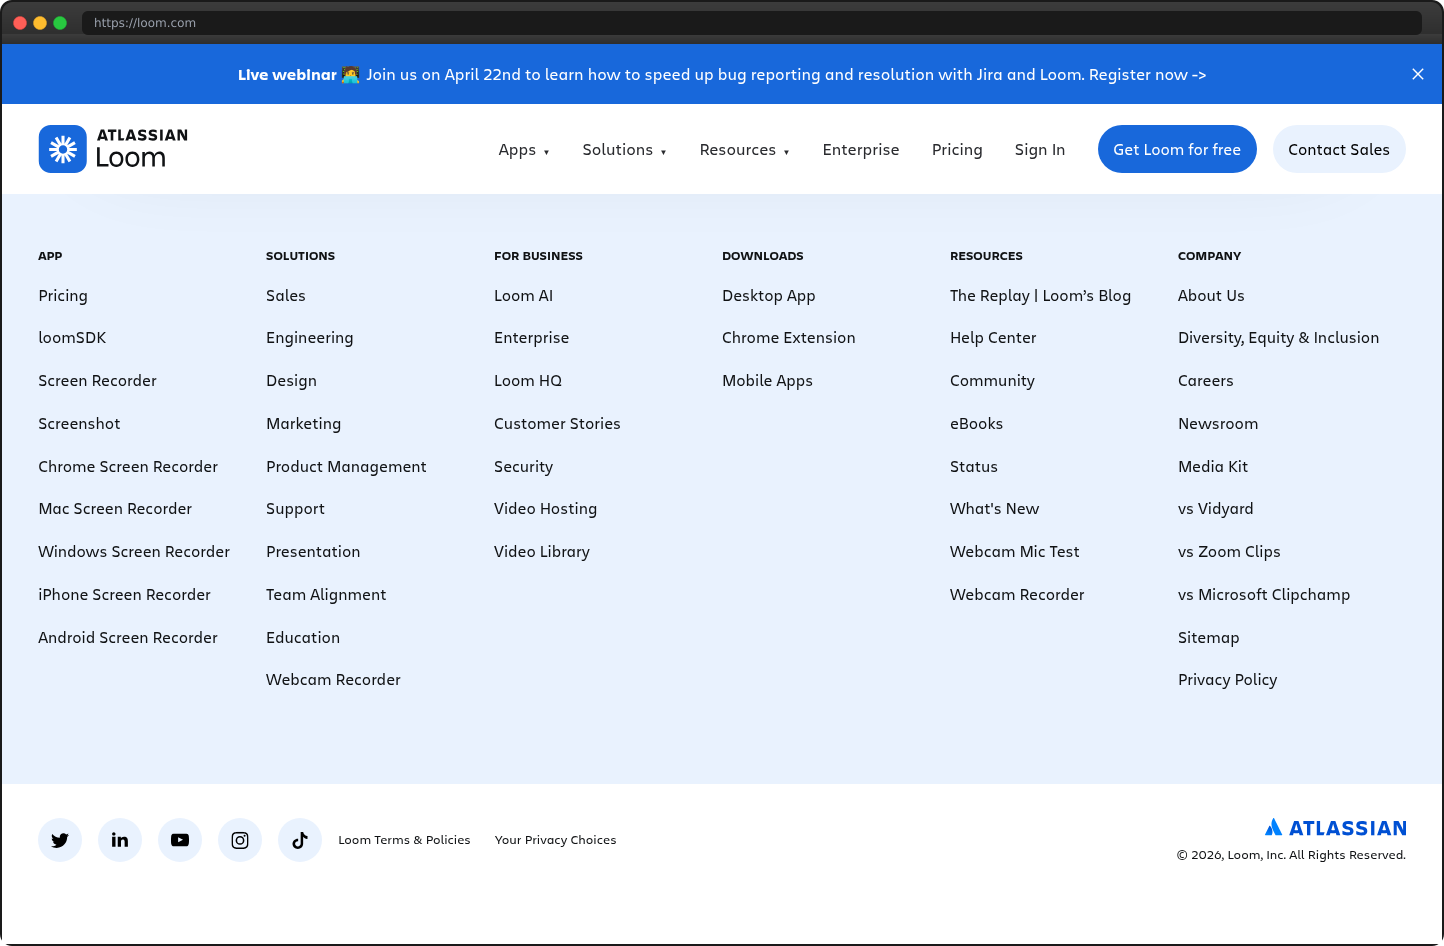Open Loom's TikTok page
Viewport: 1444px width, 946px height.
click(300, 840)
